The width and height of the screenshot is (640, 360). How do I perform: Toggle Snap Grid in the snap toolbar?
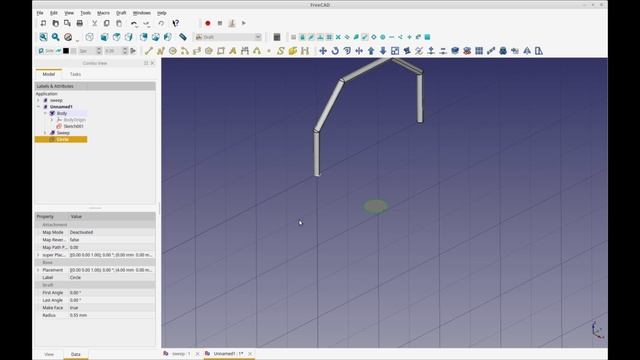coord(329,37)
